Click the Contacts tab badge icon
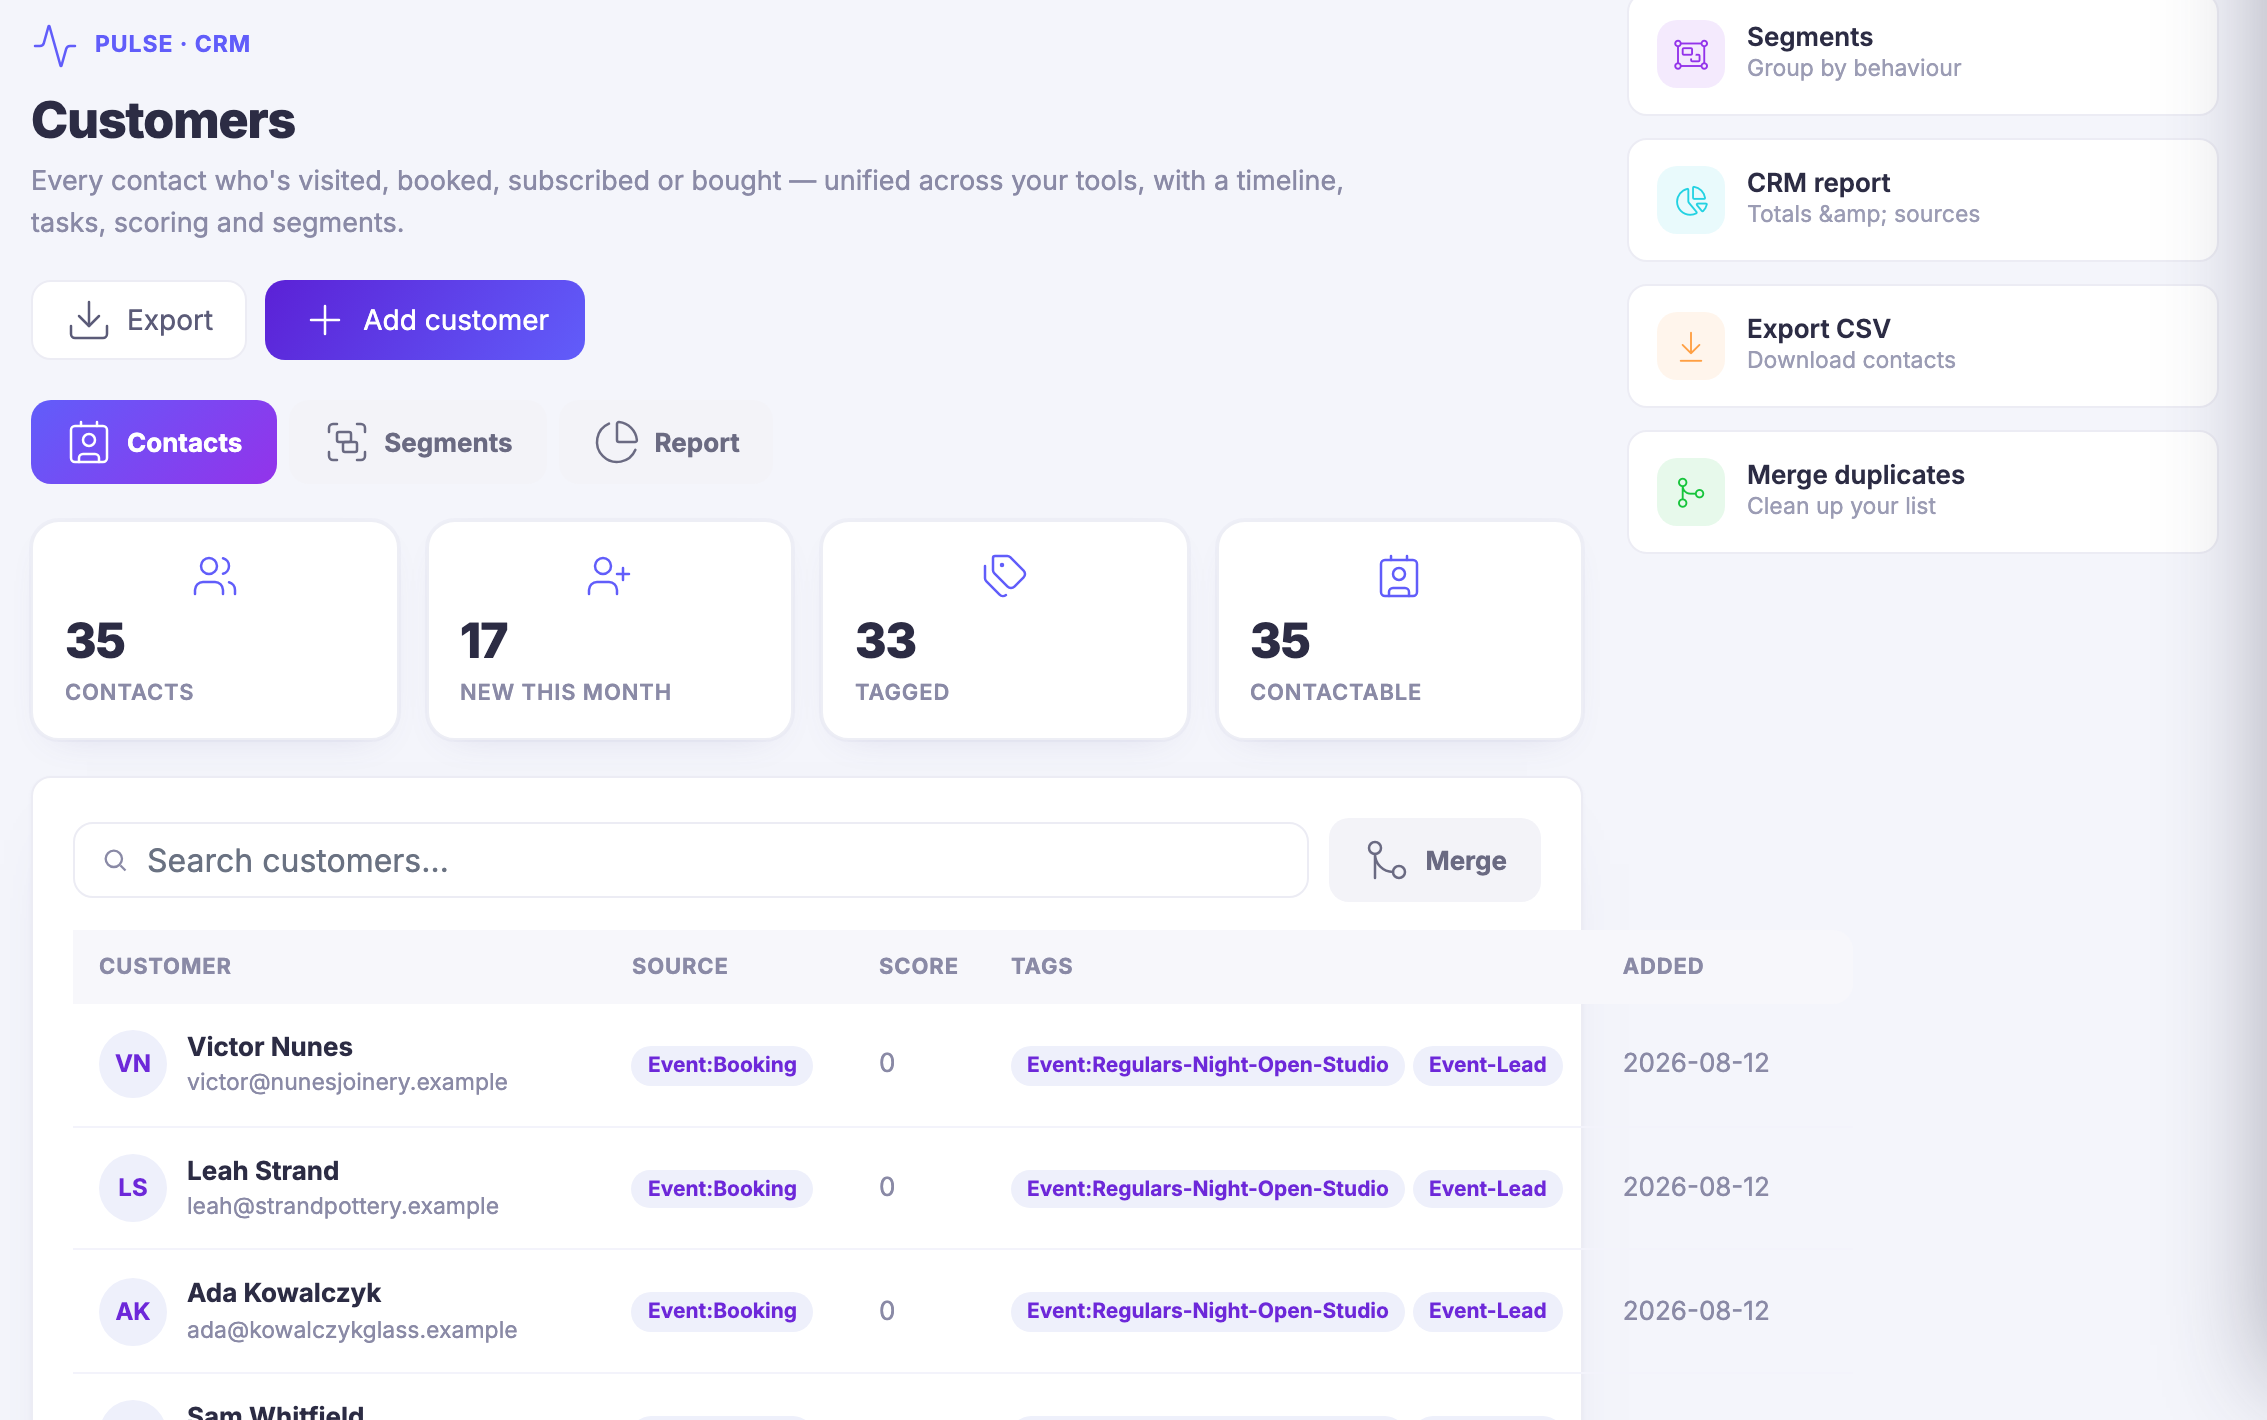Image resolution: width=2267 pixels, height=1420 pixels. pos(89,442)
